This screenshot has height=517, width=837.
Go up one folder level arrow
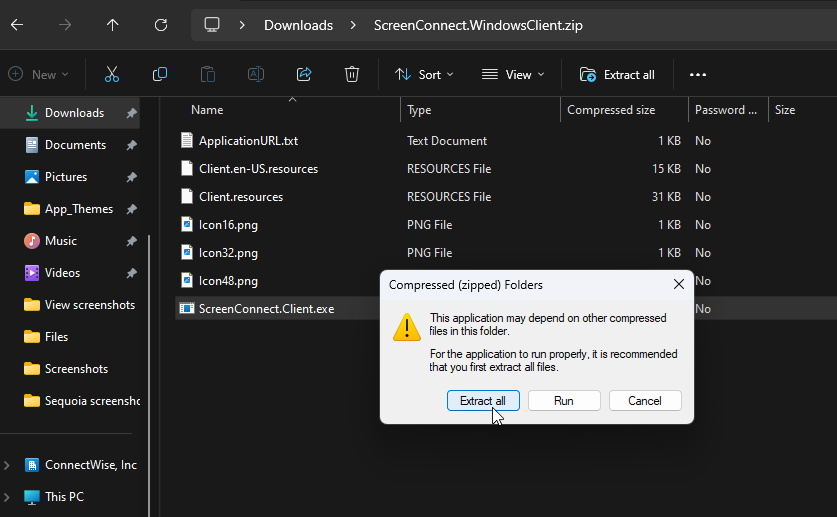coord(112,25)
